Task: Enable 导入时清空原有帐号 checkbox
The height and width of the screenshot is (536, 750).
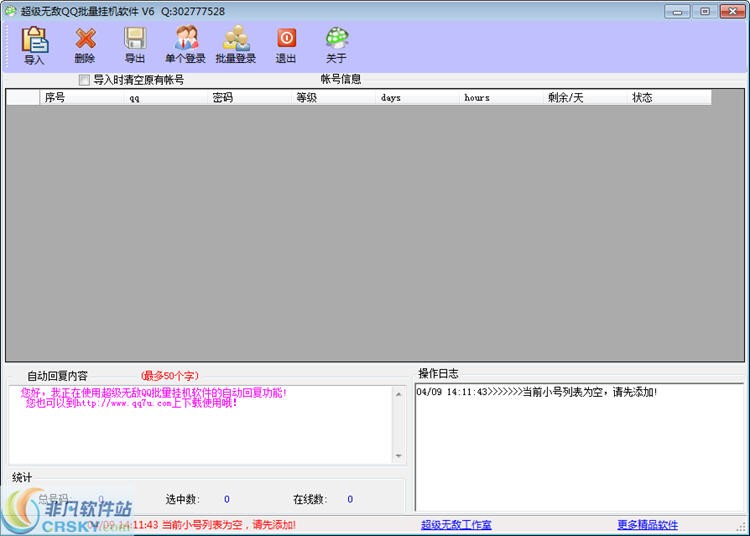Action: (84, 80)
